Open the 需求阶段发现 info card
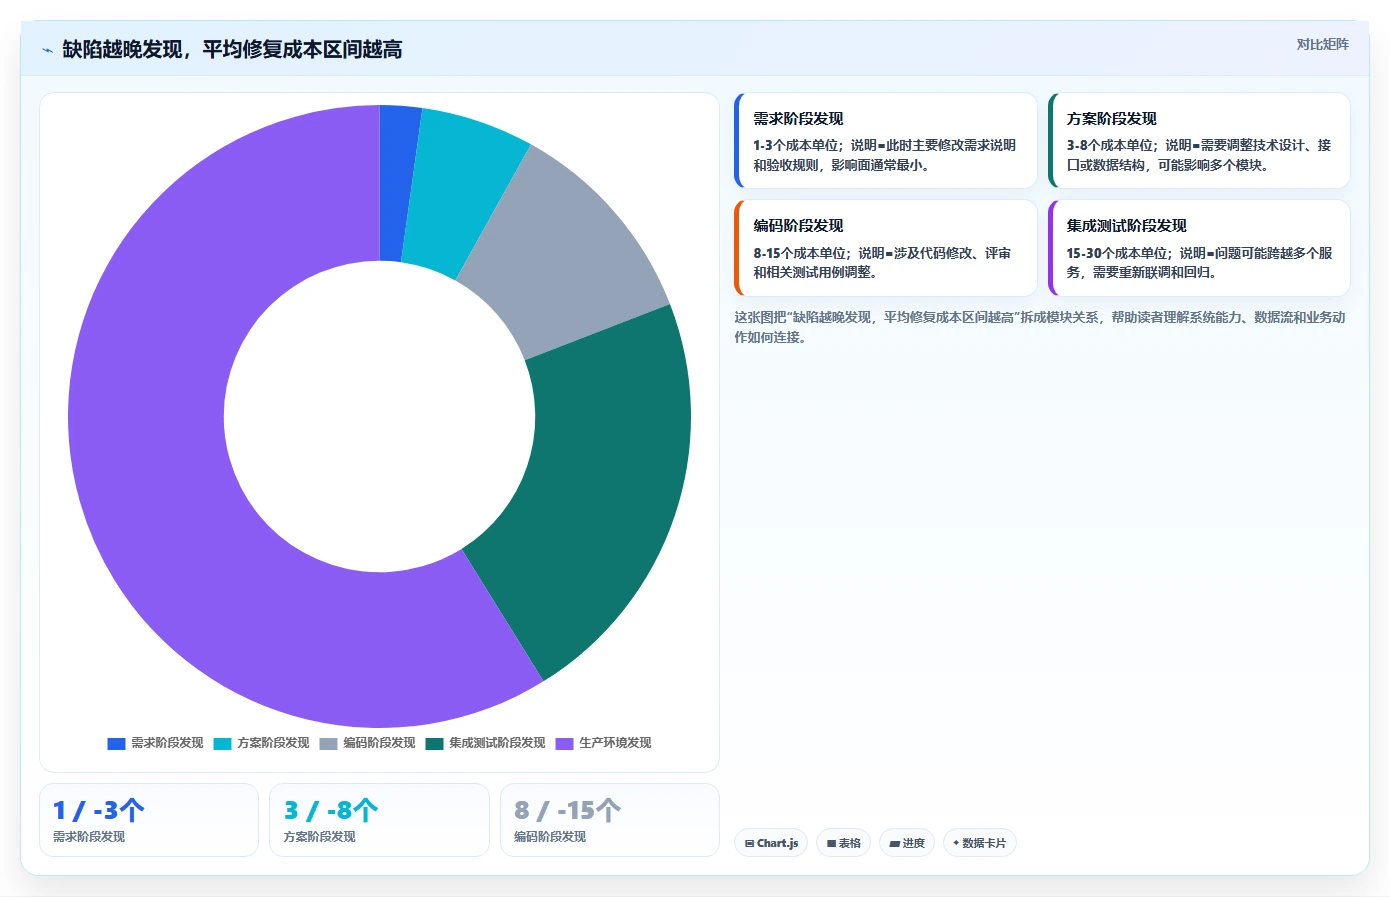The width and height of the screenshot is (1390, 897). click(886, 141)
